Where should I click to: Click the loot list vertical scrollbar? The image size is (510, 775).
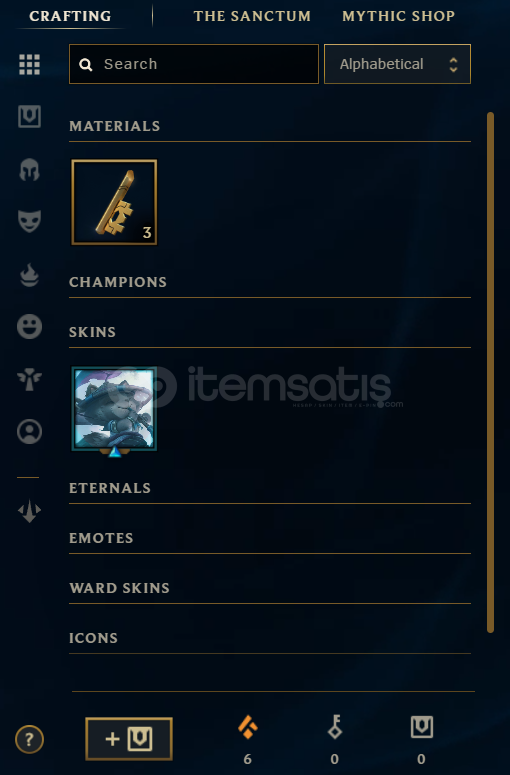point(490,372)
